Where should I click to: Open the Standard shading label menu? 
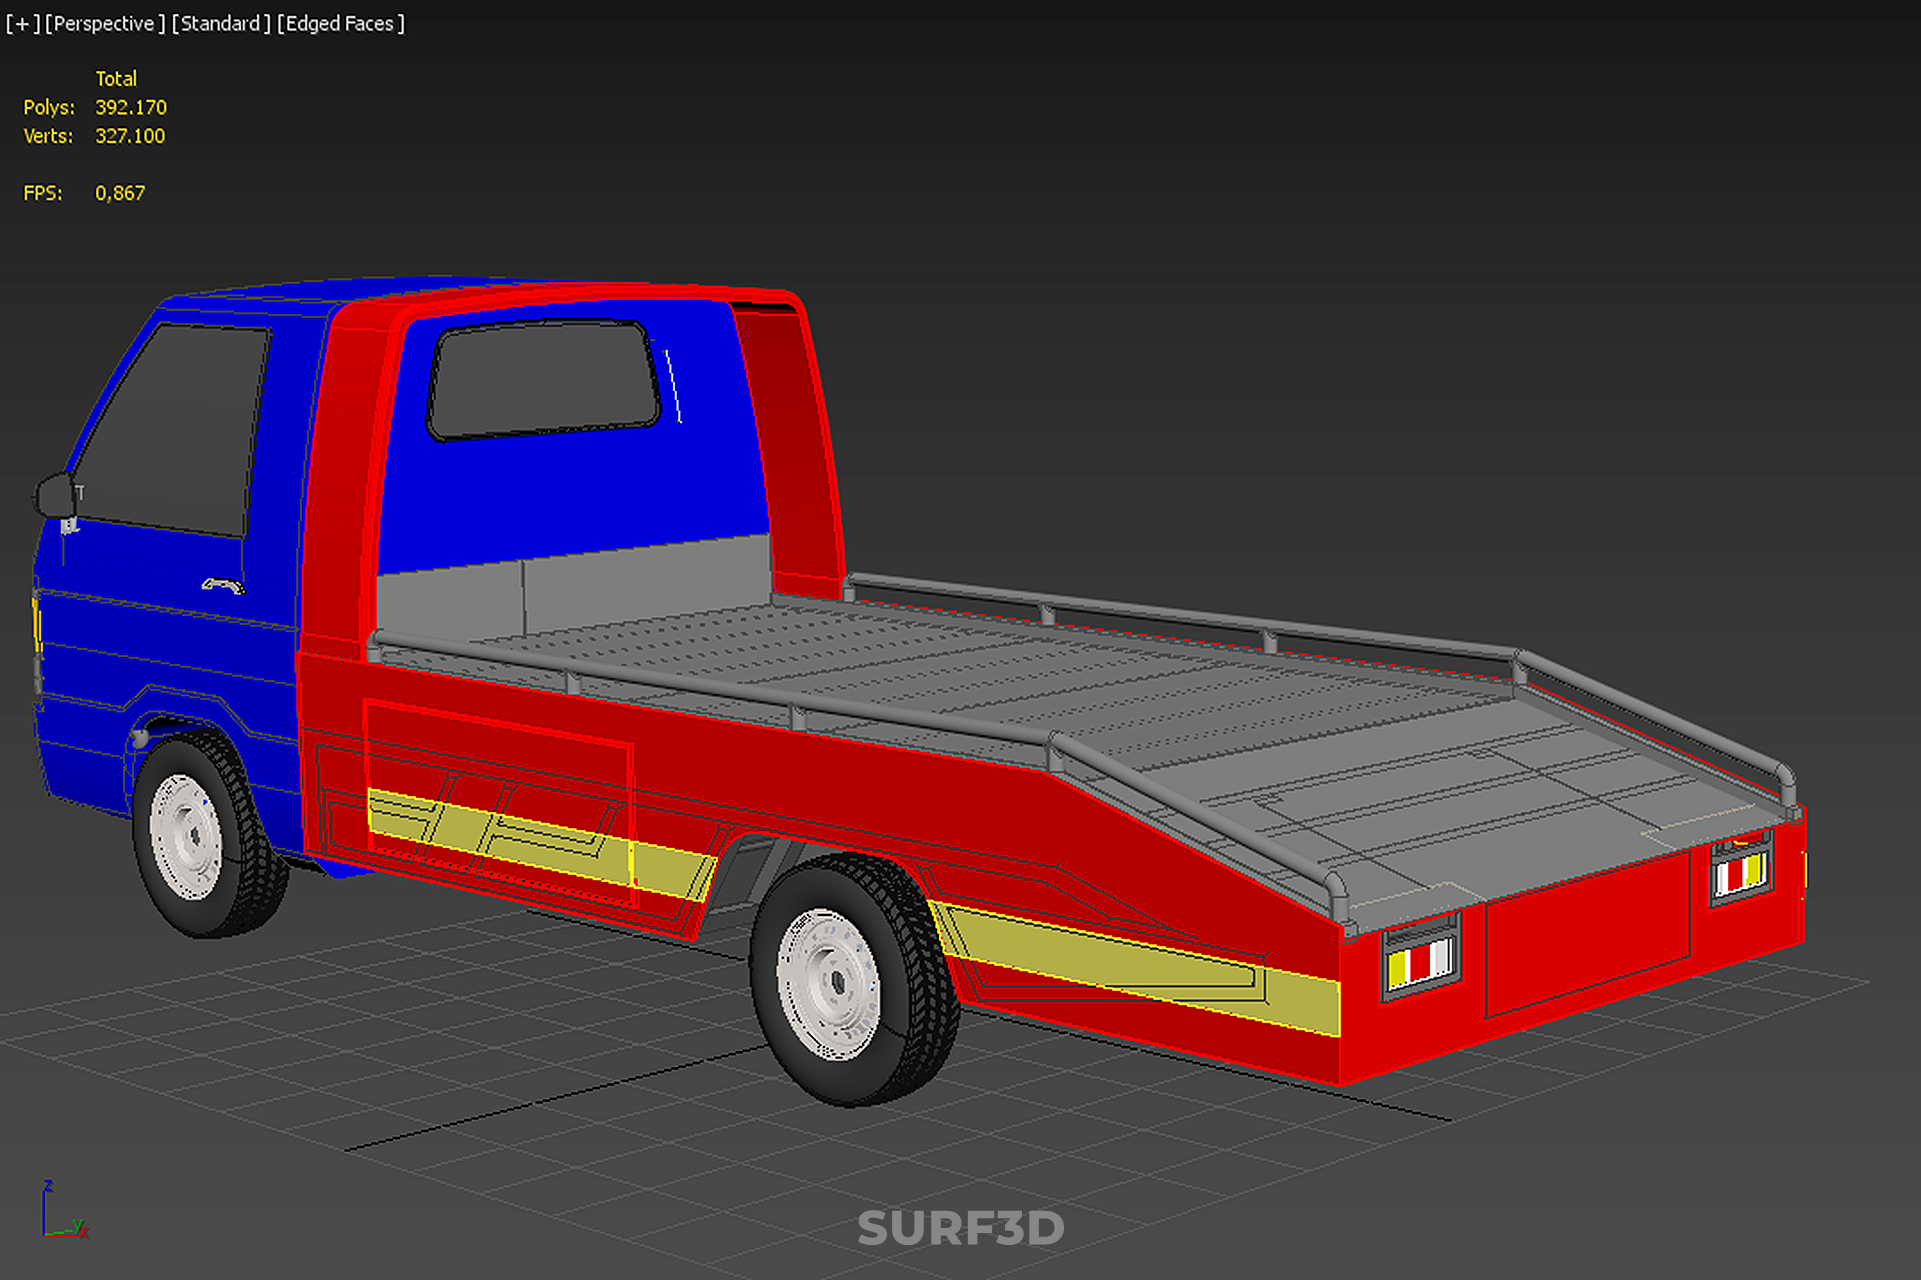(x=220, y=23)
